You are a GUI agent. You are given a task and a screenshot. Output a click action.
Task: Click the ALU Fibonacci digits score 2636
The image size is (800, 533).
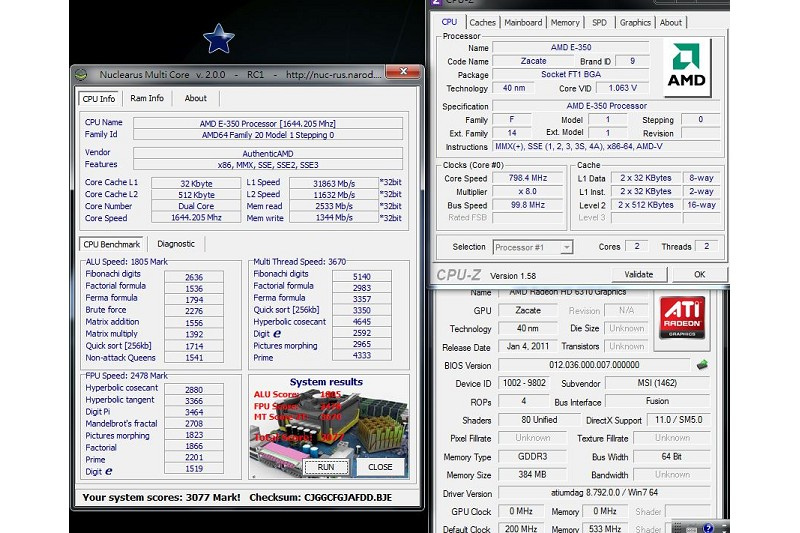coord(194,277)
